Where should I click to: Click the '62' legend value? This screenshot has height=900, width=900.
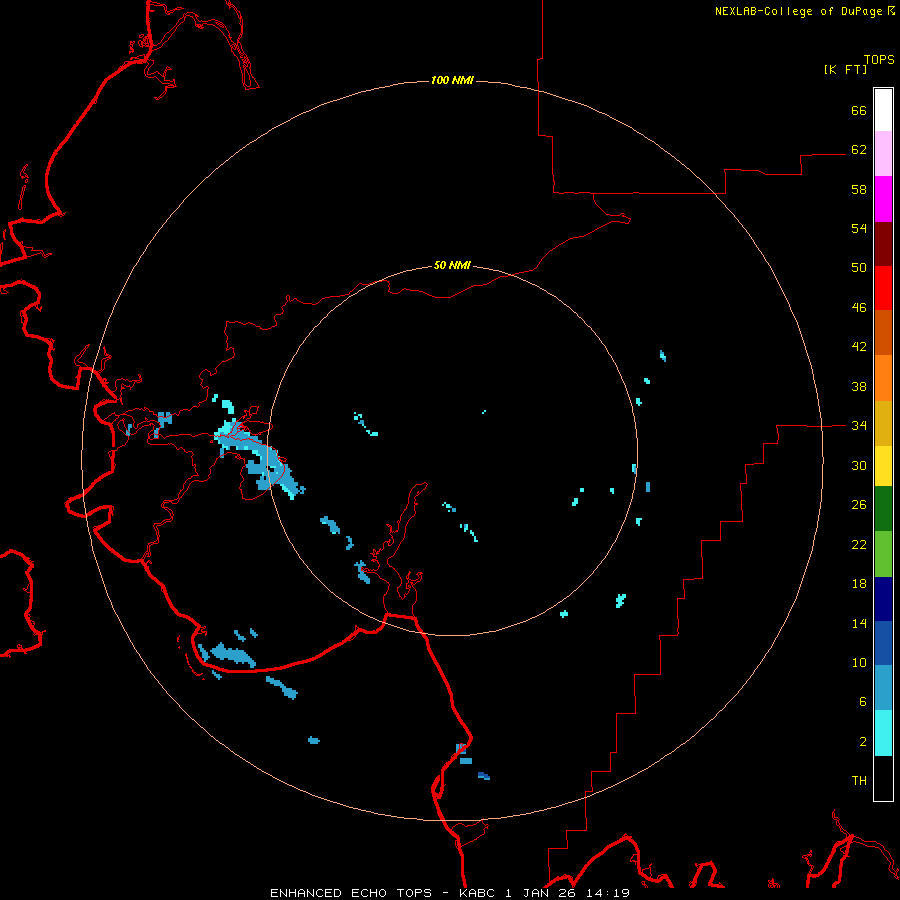click(859, 150)
